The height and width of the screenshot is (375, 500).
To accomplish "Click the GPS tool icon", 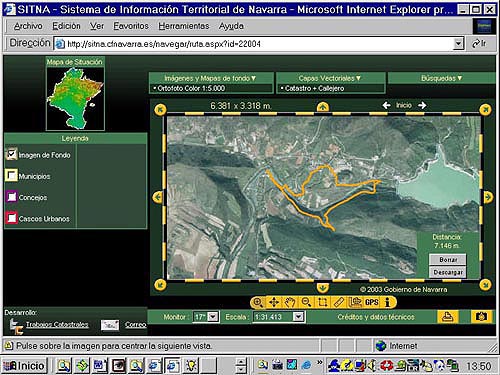I will (x=371, y=302).
